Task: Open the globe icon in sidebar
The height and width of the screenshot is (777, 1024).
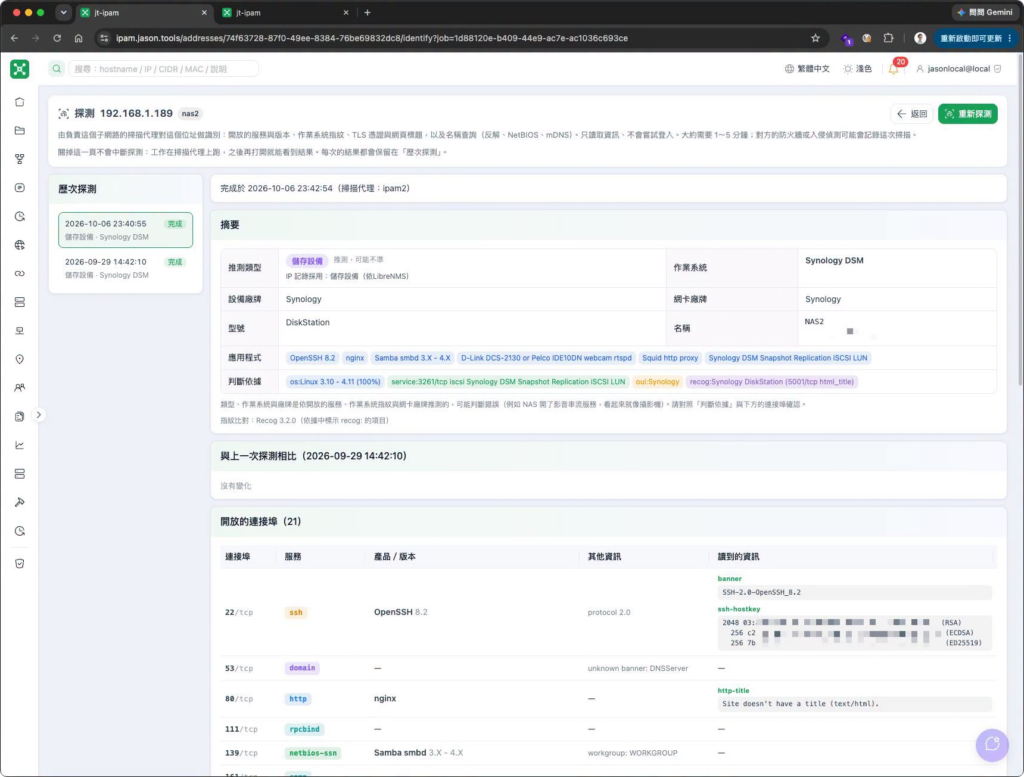Action: pos(20,245)
